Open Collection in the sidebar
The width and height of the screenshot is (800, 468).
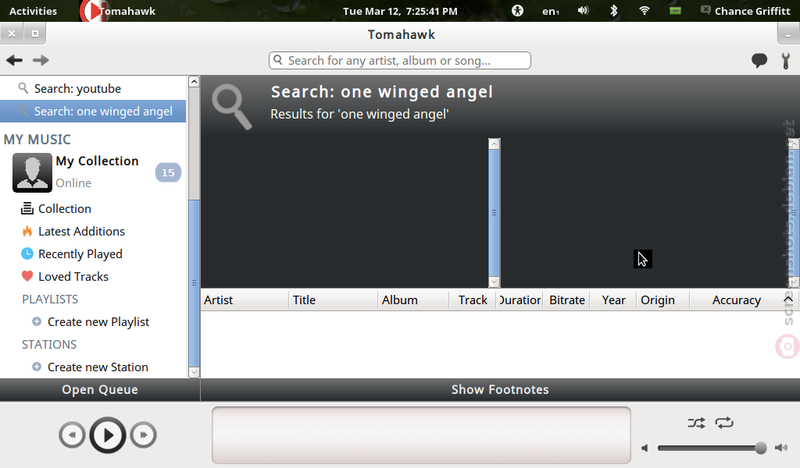[64, 209]
